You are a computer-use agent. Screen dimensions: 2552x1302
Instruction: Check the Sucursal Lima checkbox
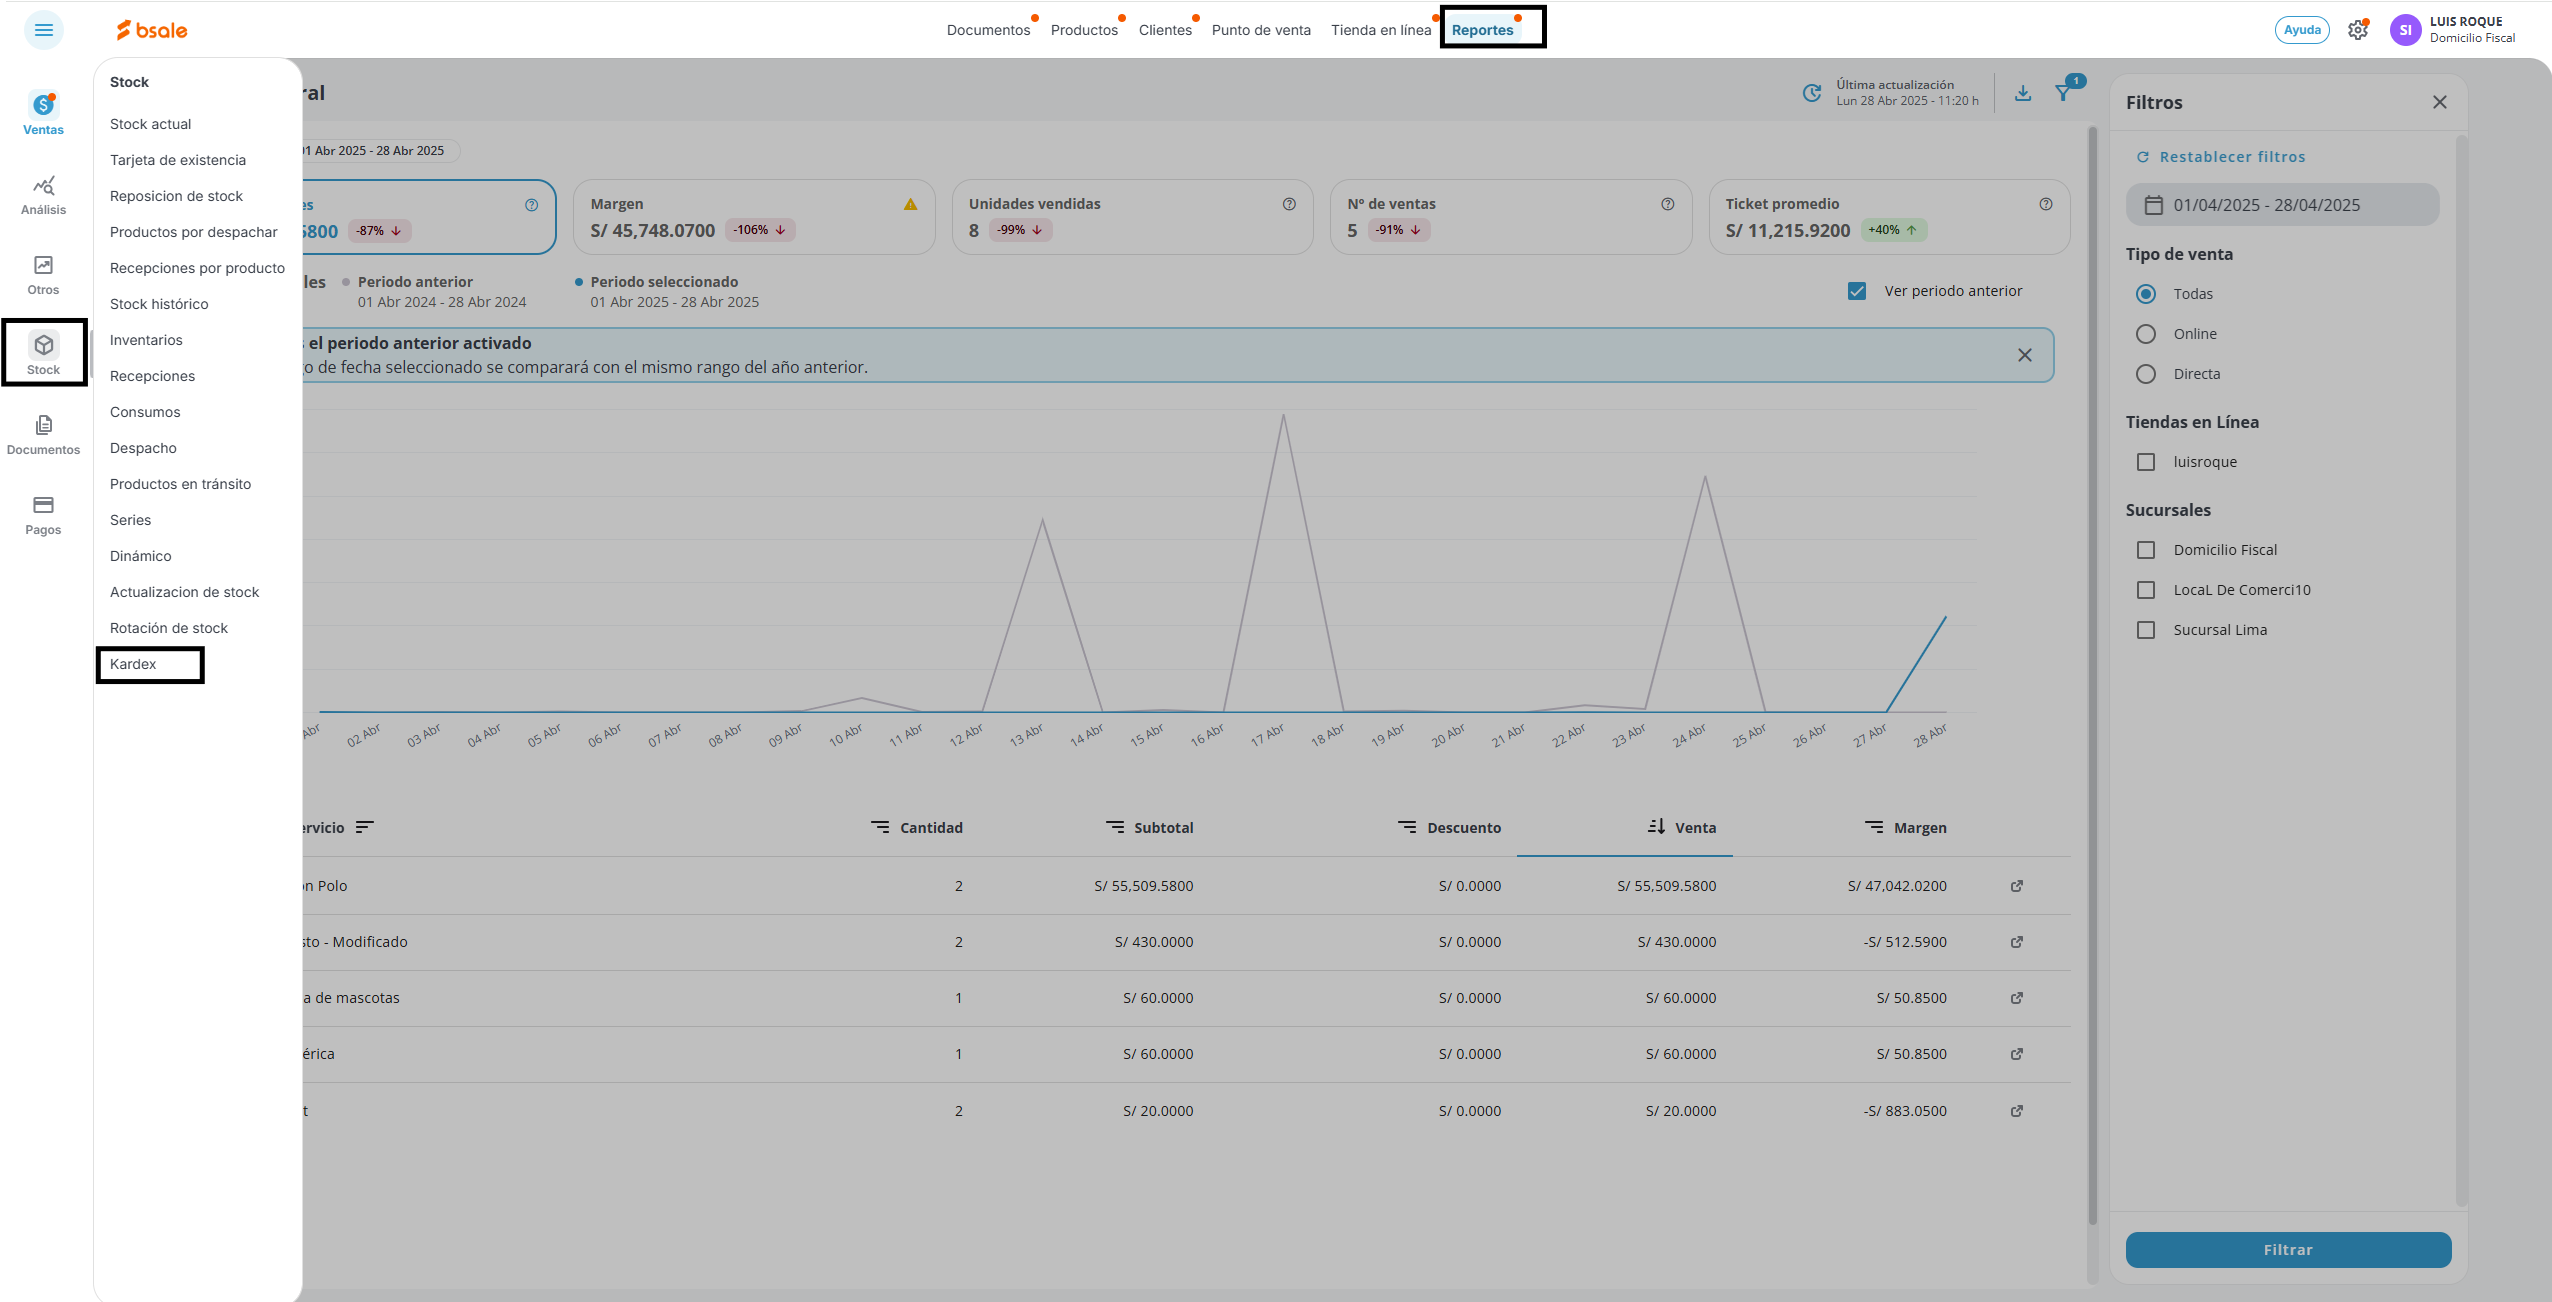pyautogui.click(x=2146, y=630)
